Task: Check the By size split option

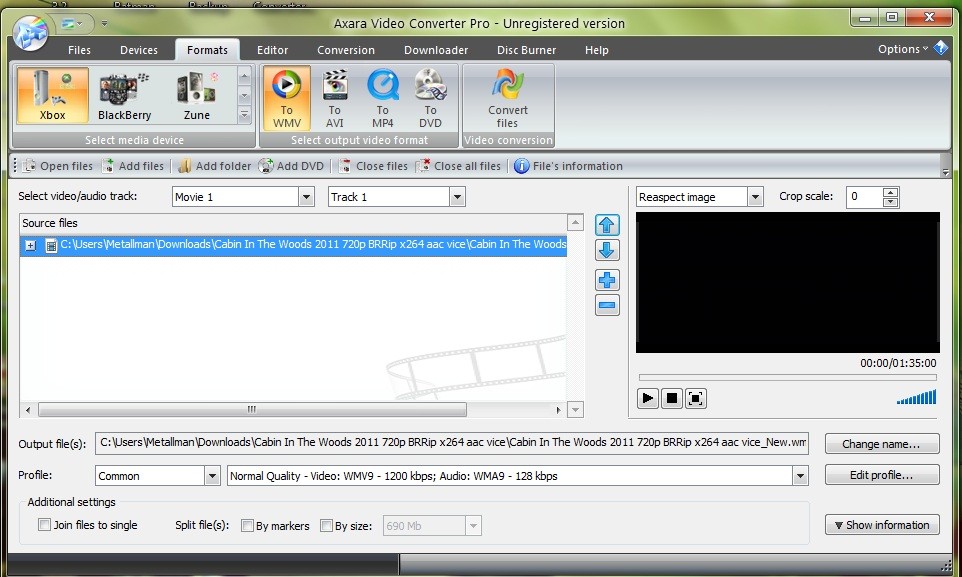Action: click(x=326, y=525)
